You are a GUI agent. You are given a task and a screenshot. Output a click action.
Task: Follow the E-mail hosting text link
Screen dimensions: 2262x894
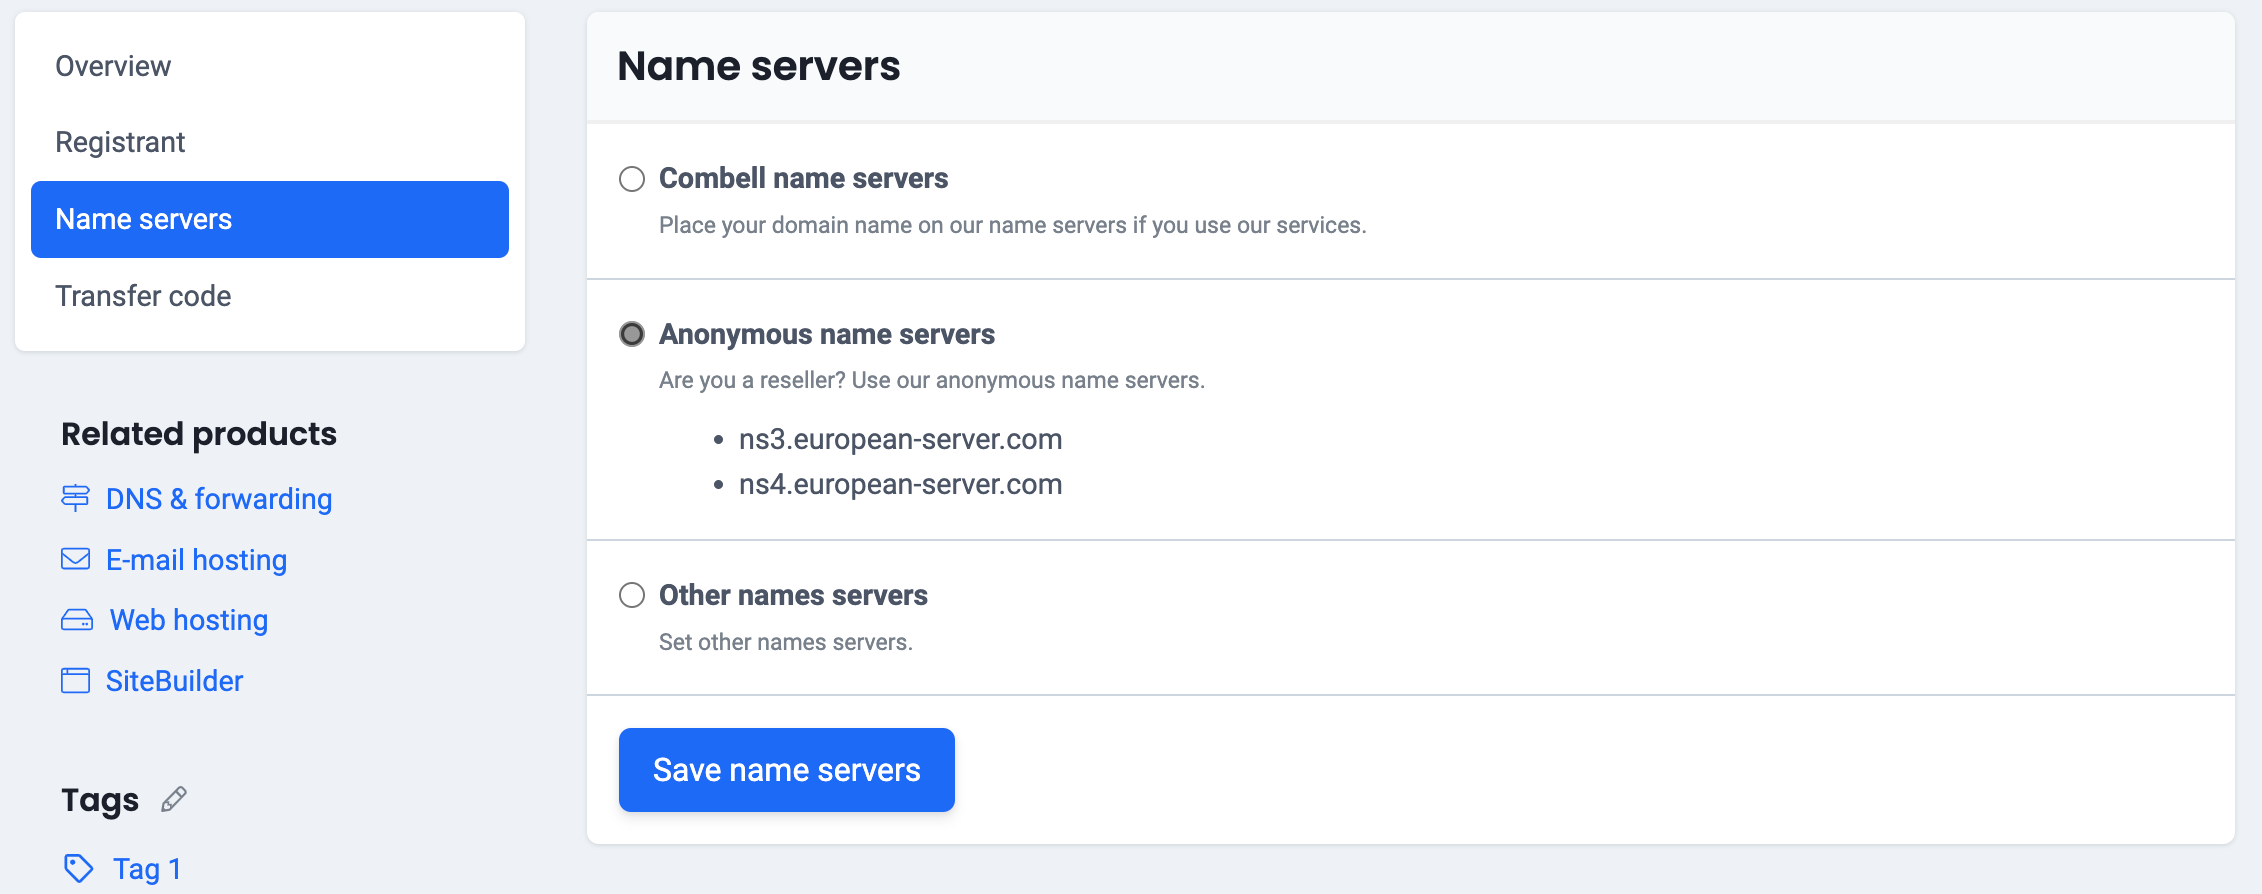click(196, 560)
